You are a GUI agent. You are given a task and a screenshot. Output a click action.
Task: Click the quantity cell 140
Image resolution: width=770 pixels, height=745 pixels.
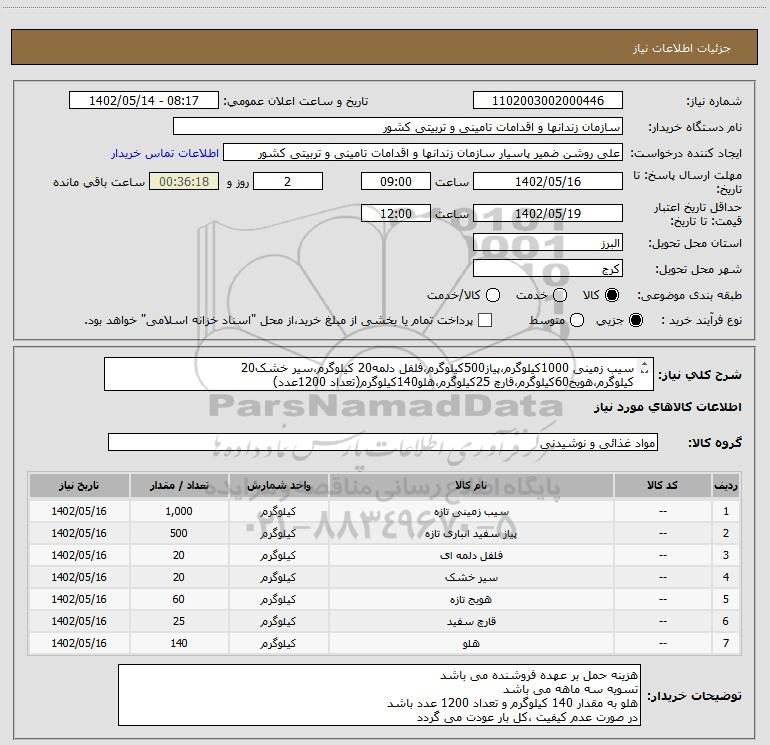[179, 643]
